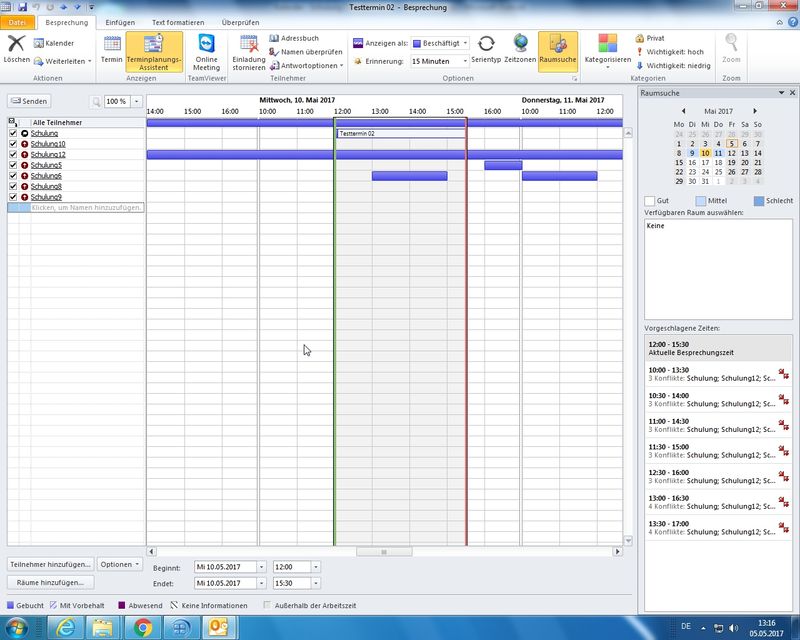The height and width of the screenshot is (640, 800).
Task: Switch to the Einfügen ribbon tab
Action: pos(120,22)
